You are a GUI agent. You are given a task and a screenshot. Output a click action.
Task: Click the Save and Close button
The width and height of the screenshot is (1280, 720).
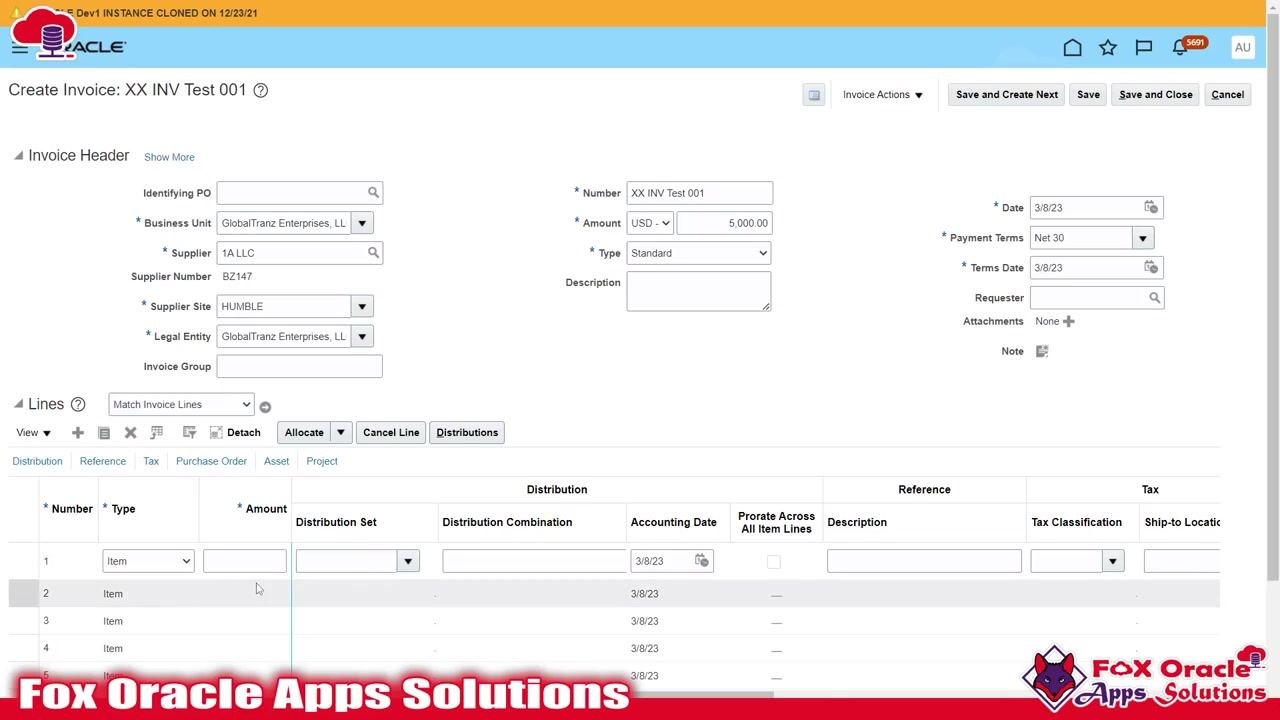tap(1156, 95)
